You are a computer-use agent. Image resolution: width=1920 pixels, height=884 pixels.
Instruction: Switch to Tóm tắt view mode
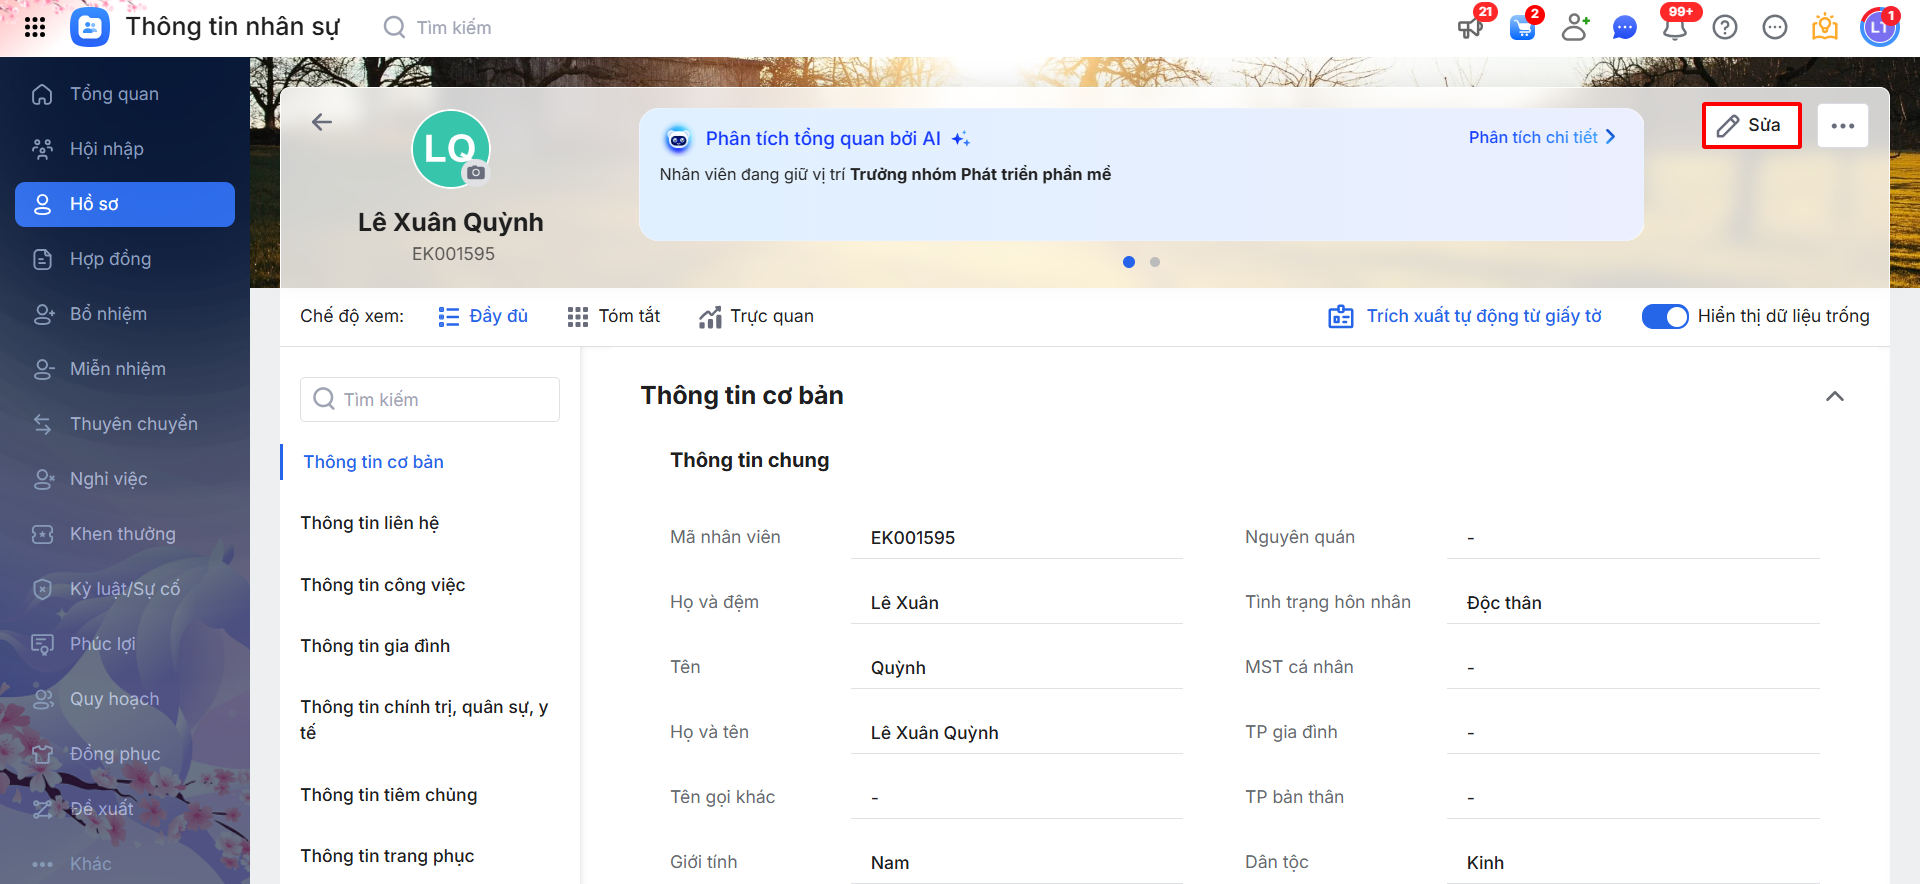click(x=614, y=316)
